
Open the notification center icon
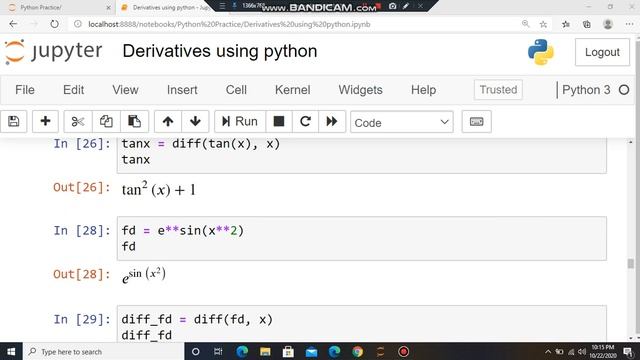(x=629, y=352)
